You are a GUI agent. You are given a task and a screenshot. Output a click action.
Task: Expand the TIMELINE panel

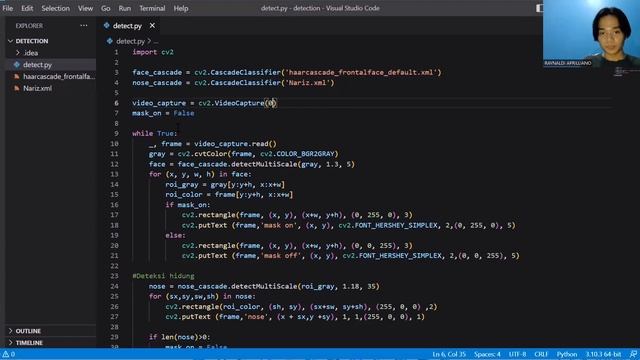29,342
